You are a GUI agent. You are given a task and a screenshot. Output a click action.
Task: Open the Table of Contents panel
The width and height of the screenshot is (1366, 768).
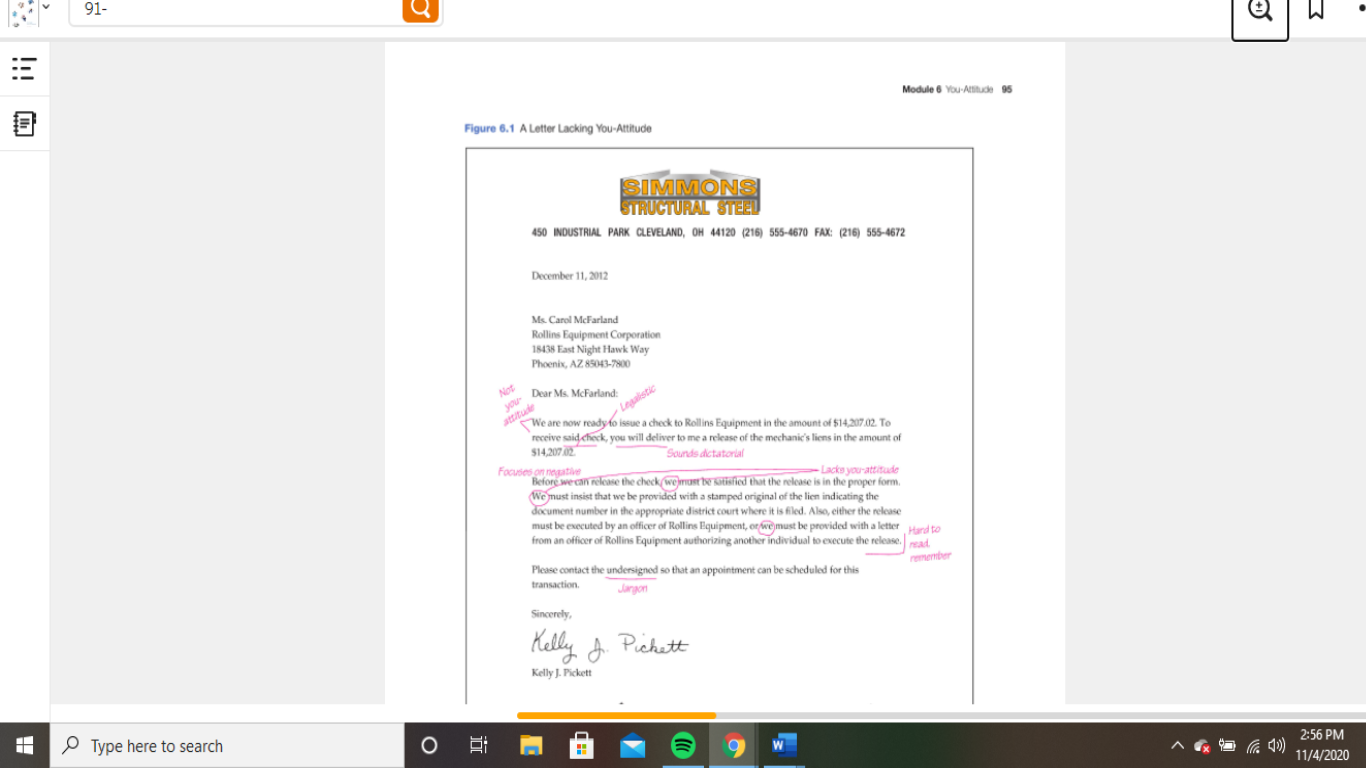coord(25,68)
